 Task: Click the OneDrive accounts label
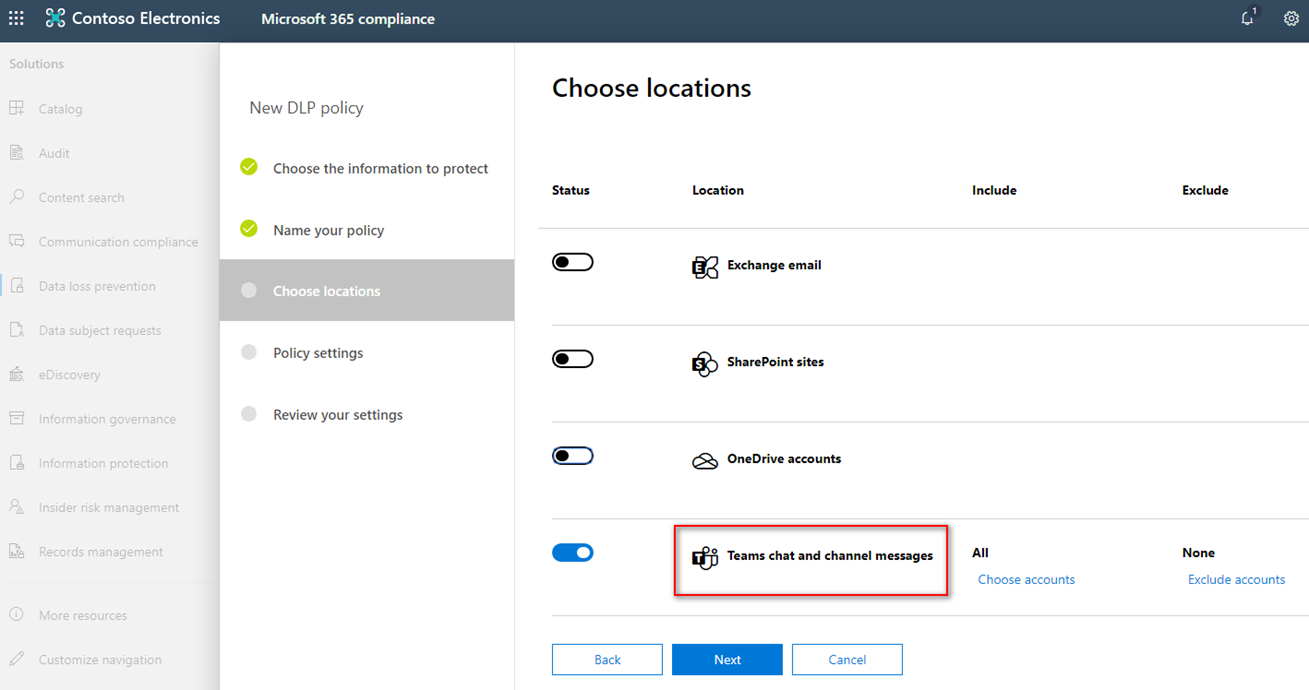(x=784, y=458)
